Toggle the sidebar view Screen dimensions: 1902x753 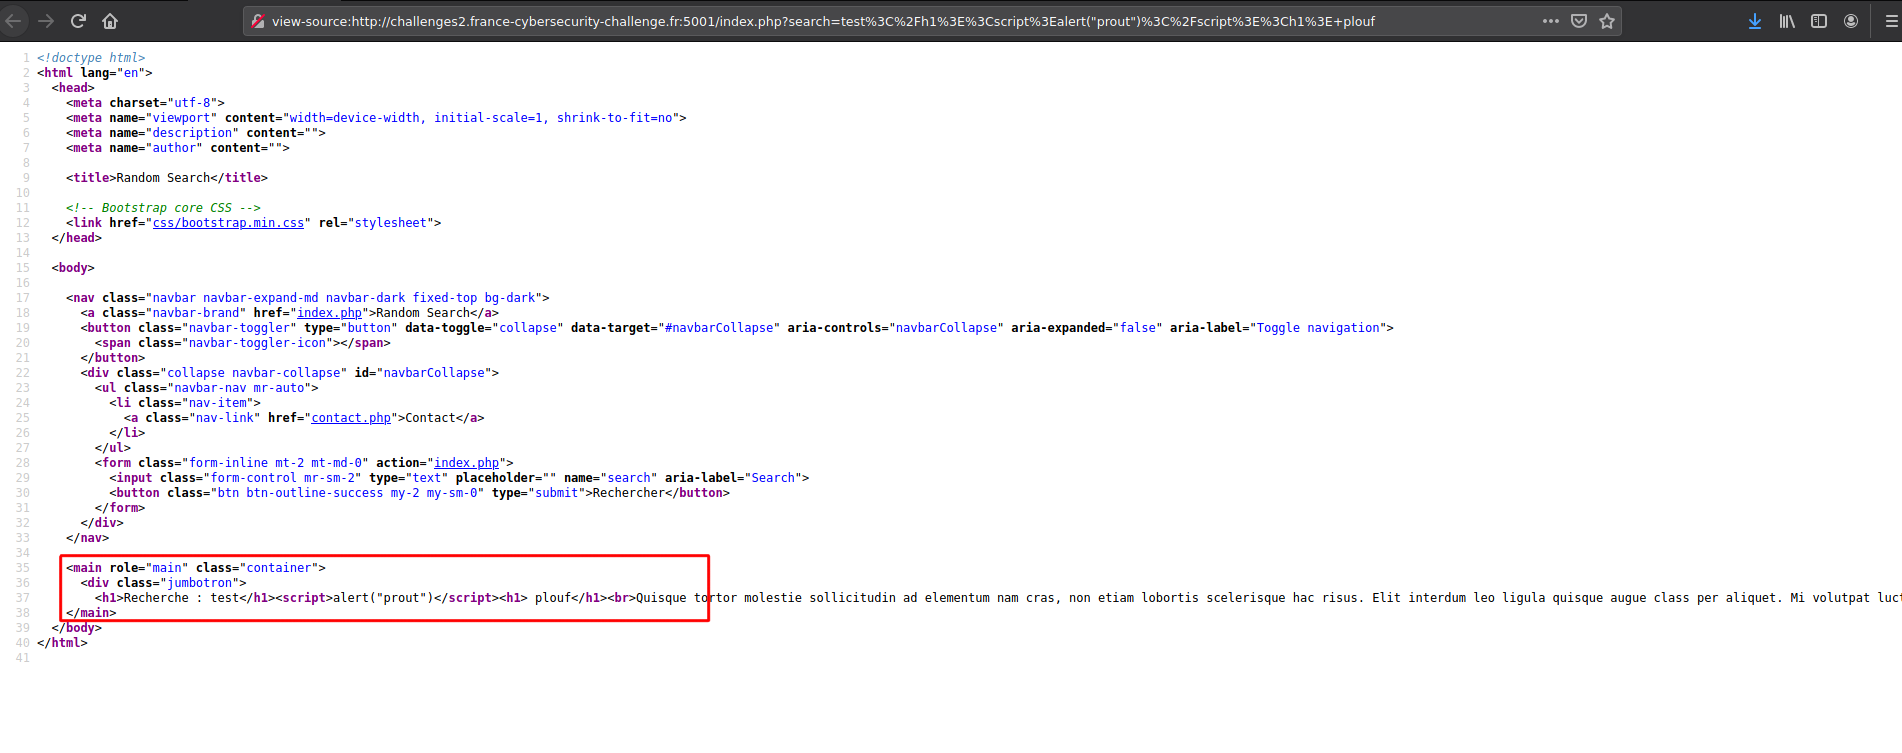[1819, 21]
